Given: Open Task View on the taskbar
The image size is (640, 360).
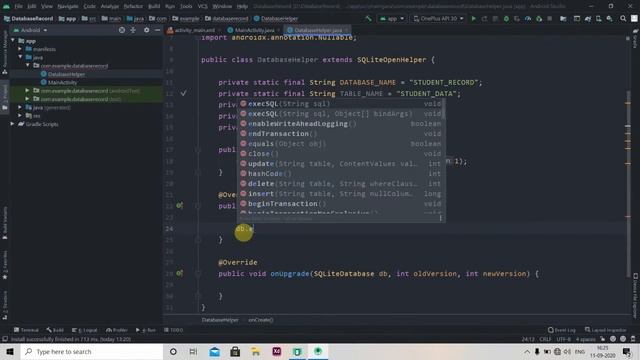Looking at the screenshot, I should pos(193,351).
